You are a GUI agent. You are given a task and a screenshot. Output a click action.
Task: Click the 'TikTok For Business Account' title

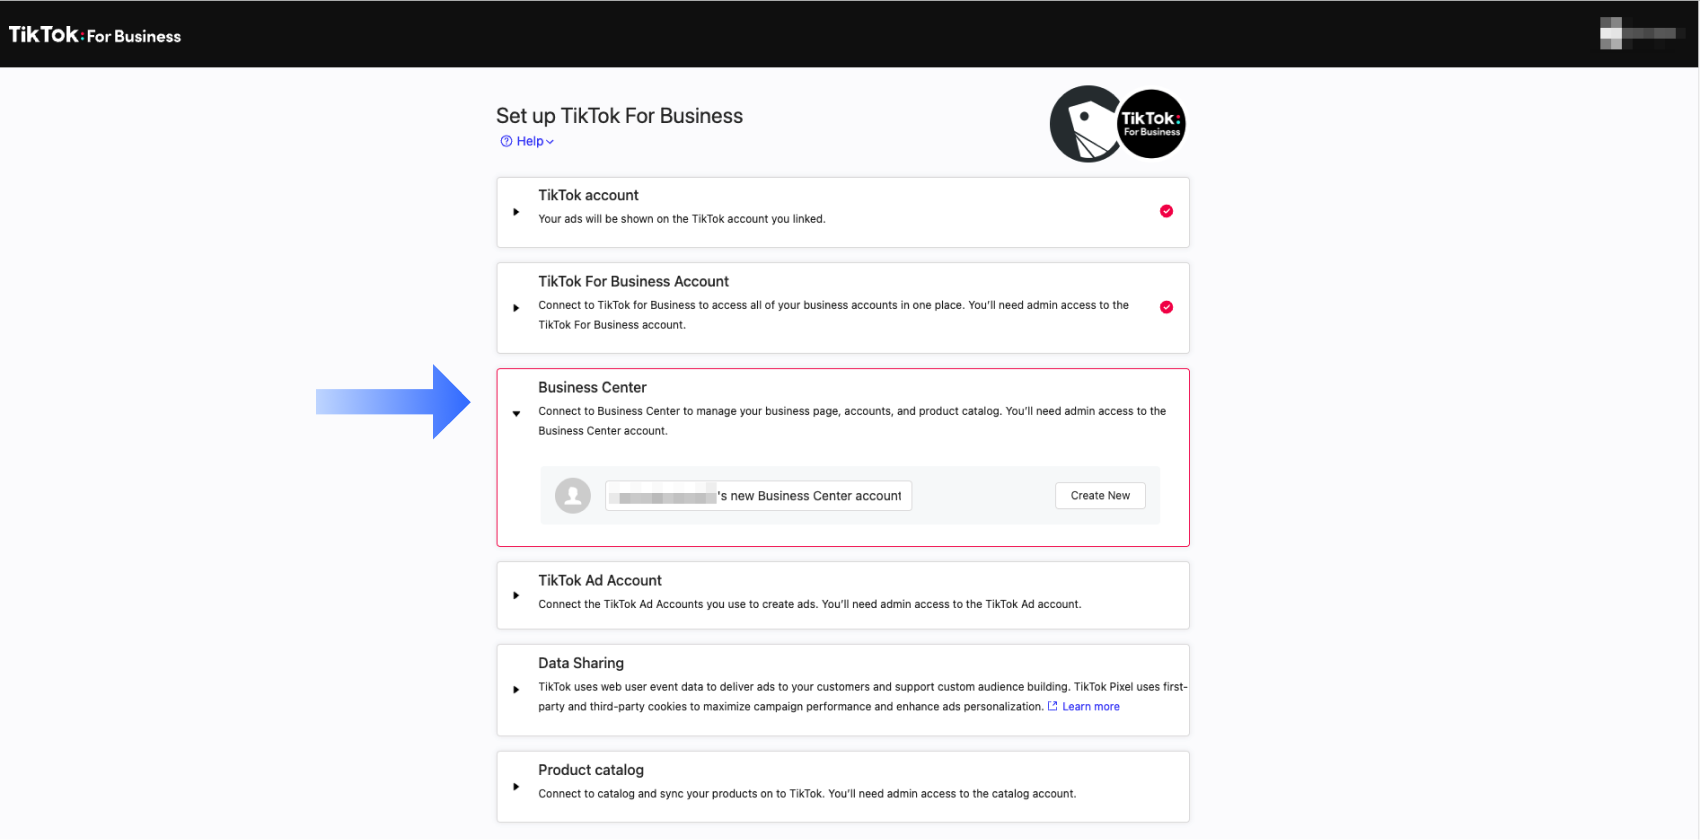pyautogui.click(x=633, y=282)
